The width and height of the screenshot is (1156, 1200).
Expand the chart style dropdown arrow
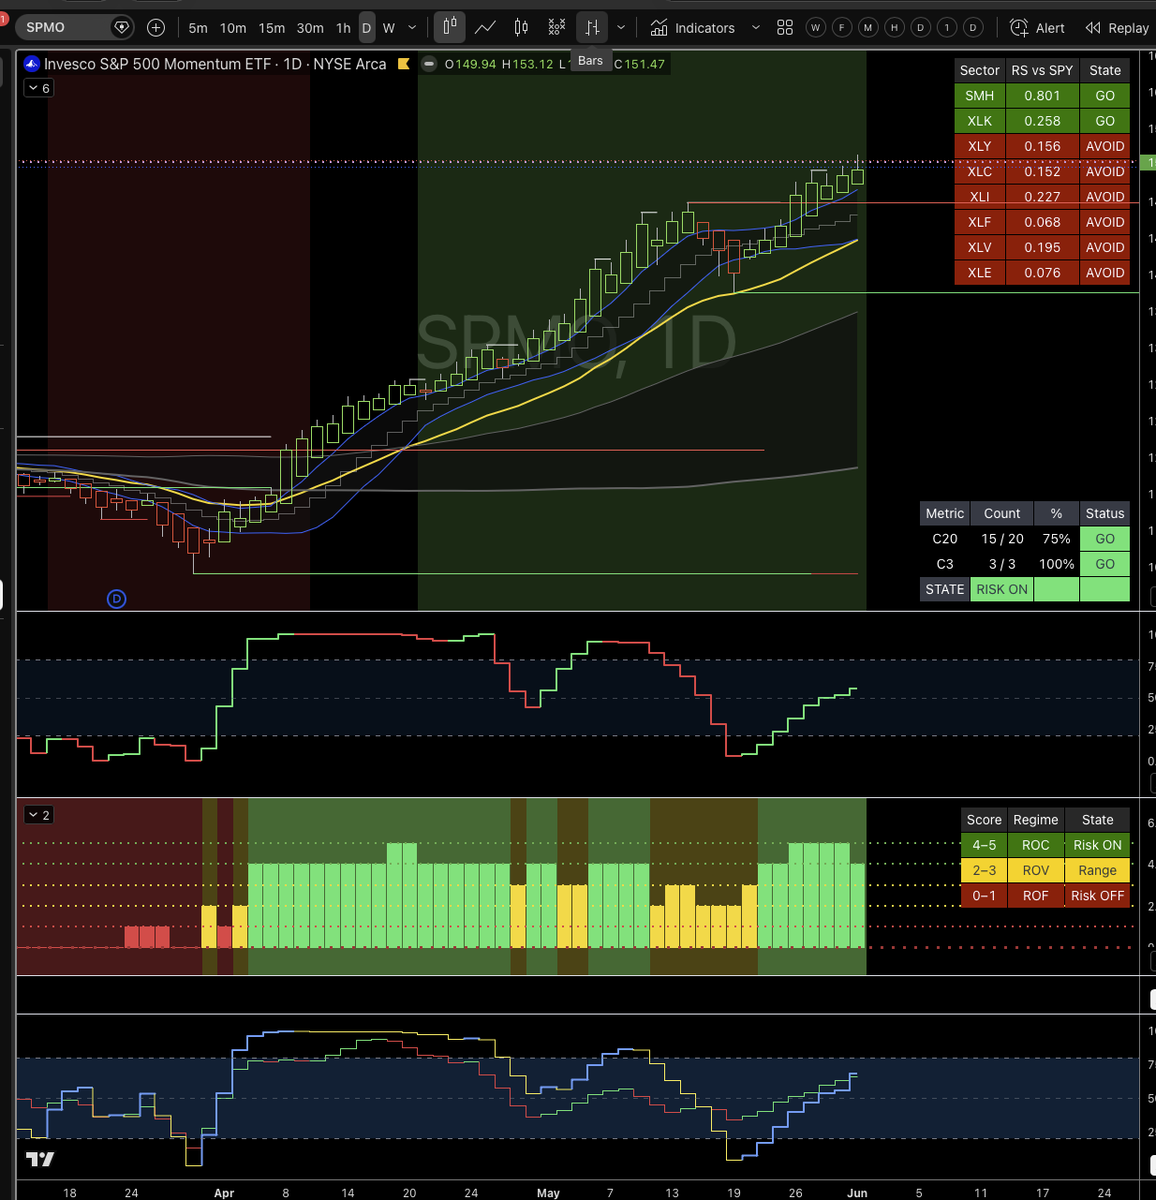(621, 28)
